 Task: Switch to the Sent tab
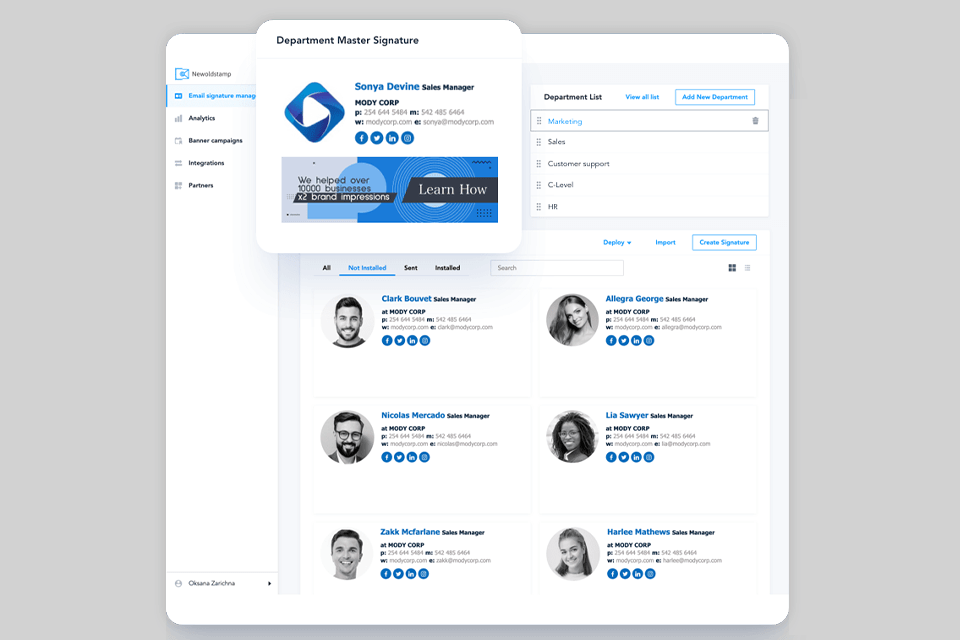tap(410, 268)
